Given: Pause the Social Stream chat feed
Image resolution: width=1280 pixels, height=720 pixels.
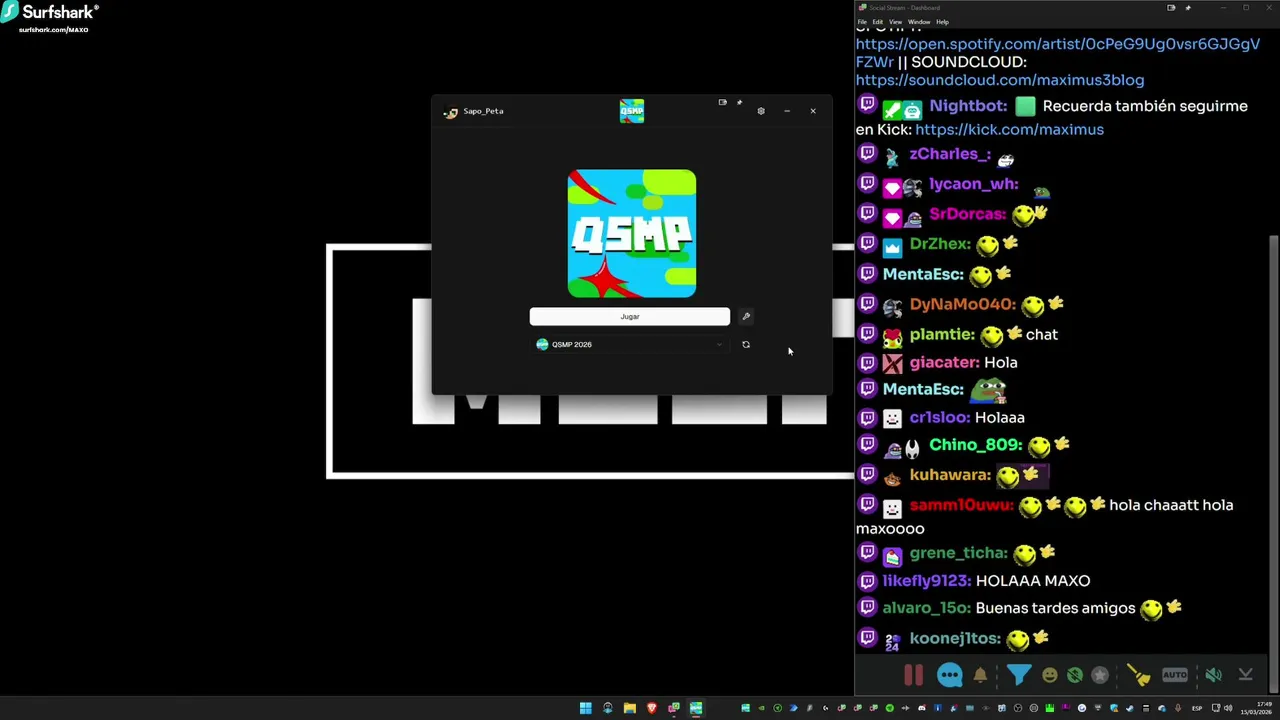Looking at the screenshot, I should 914,675.
